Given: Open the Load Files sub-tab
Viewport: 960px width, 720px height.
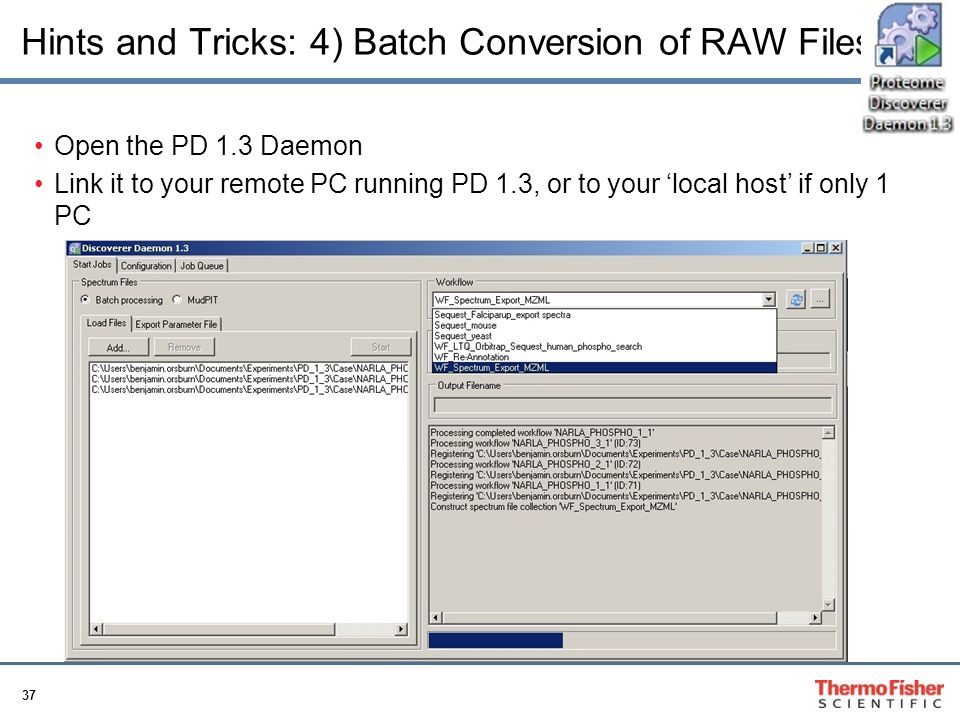Looking at the screenshot, I should point(106,323).
